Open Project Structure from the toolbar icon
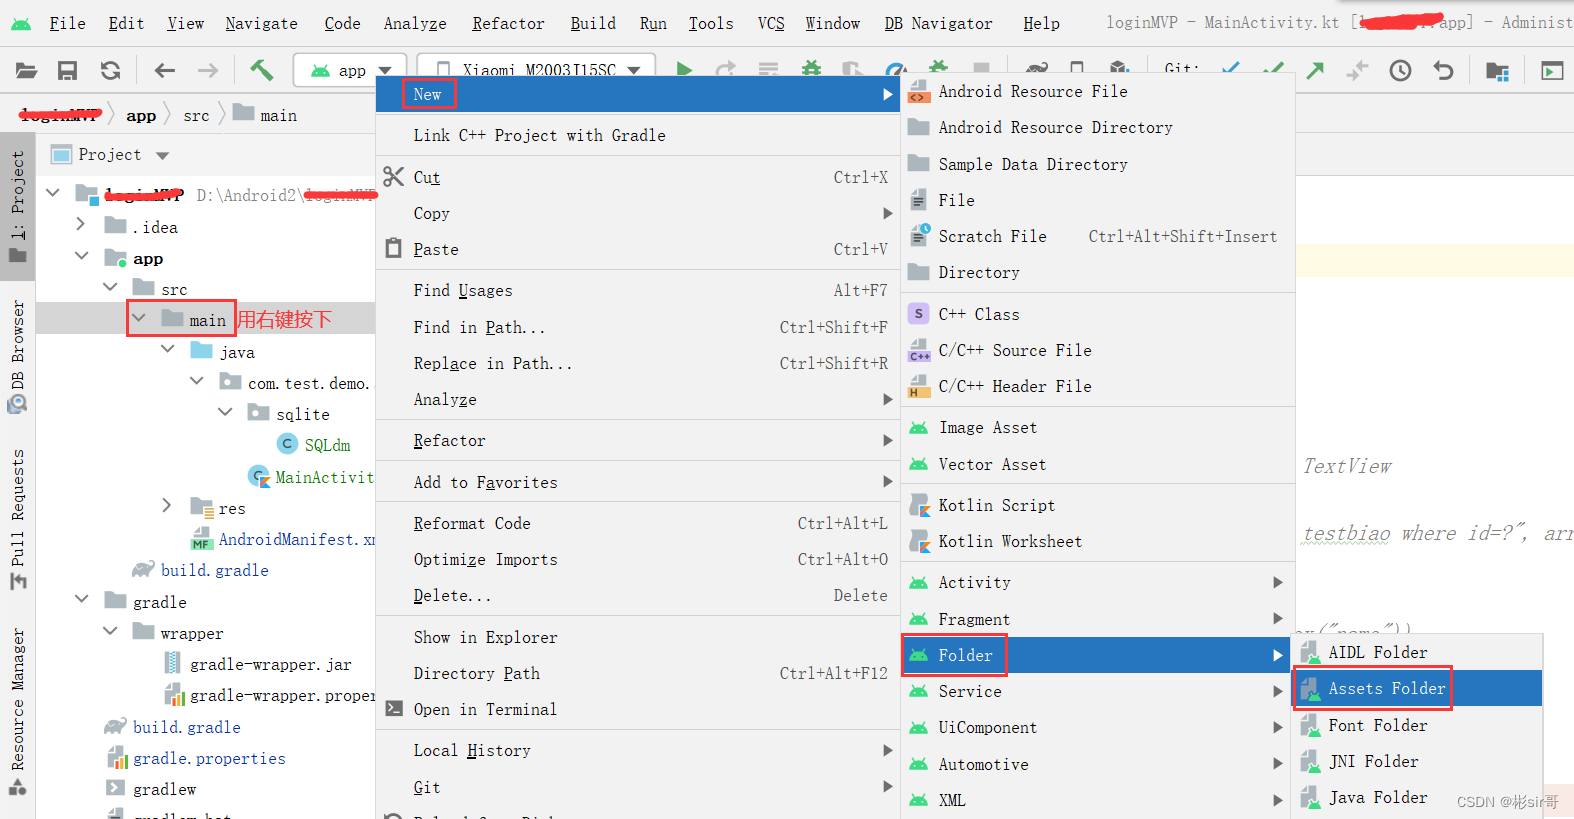The width and height of the screenshot is (1574, 819). point(1497,70)
